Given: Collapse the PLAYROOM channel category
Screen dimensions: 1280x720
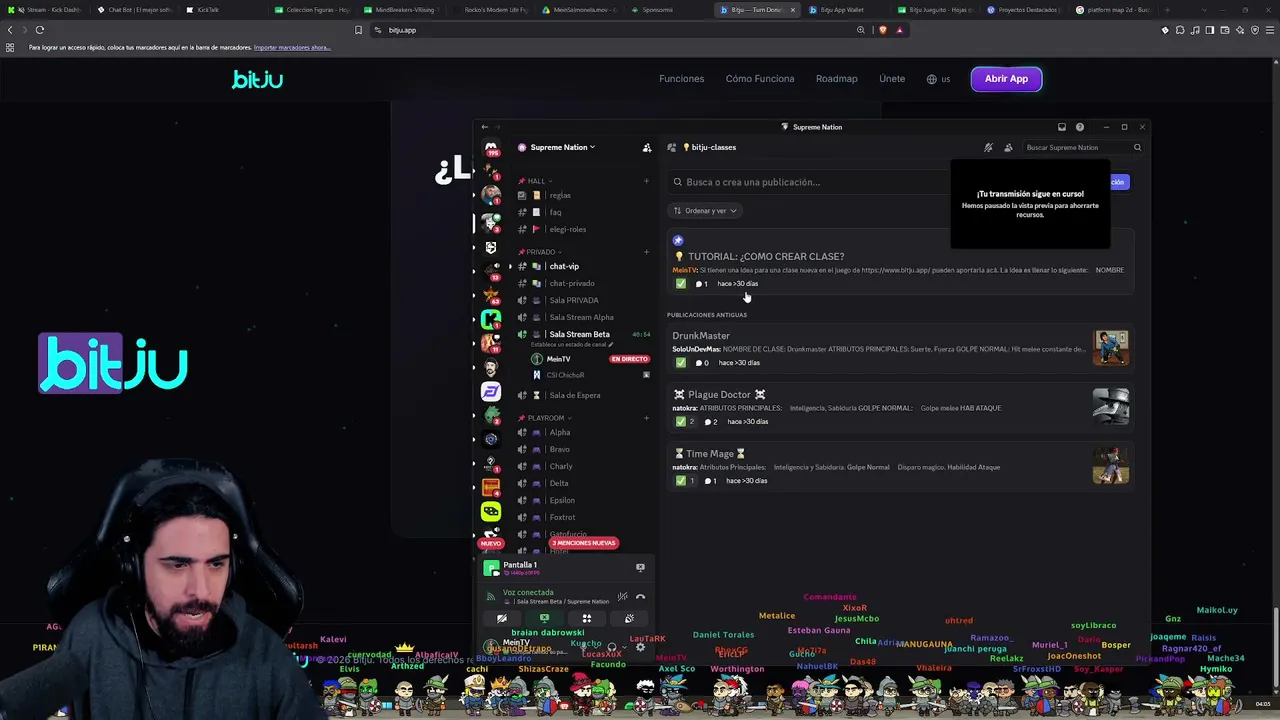Looking at the screenshot, I should (545, 418).
